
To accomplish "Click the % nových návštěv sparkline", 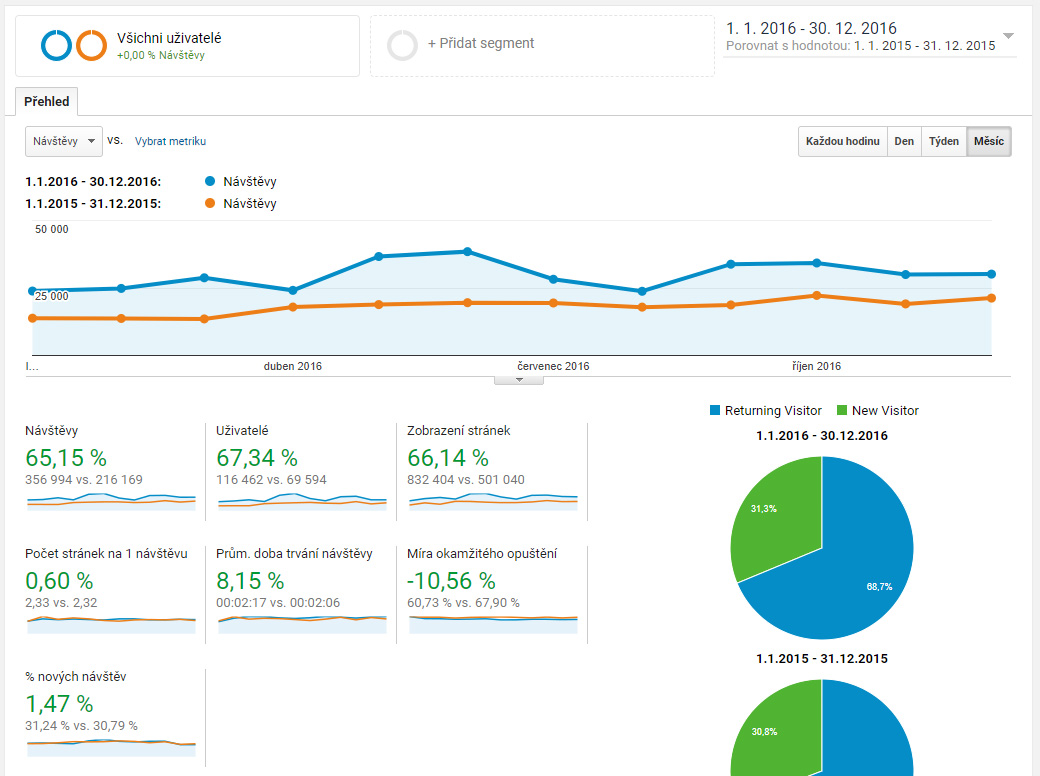I will click(111, 747).
